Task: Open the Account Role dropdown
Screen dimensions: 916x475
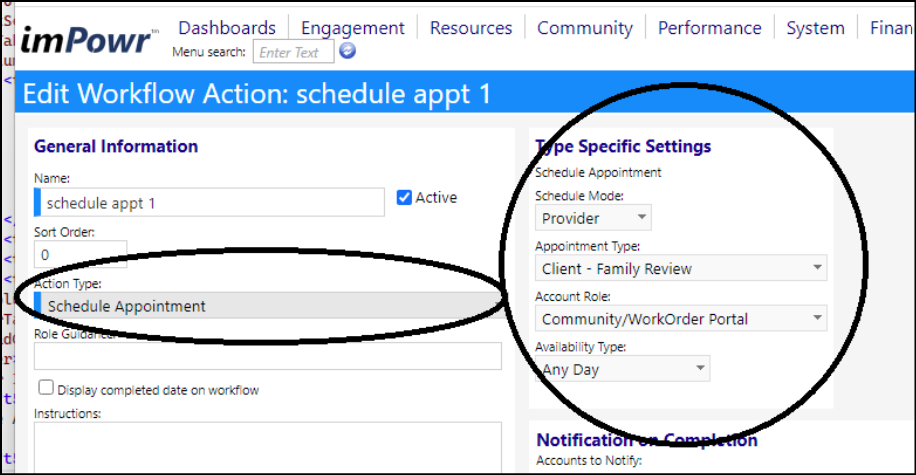Action: (681, 318)
